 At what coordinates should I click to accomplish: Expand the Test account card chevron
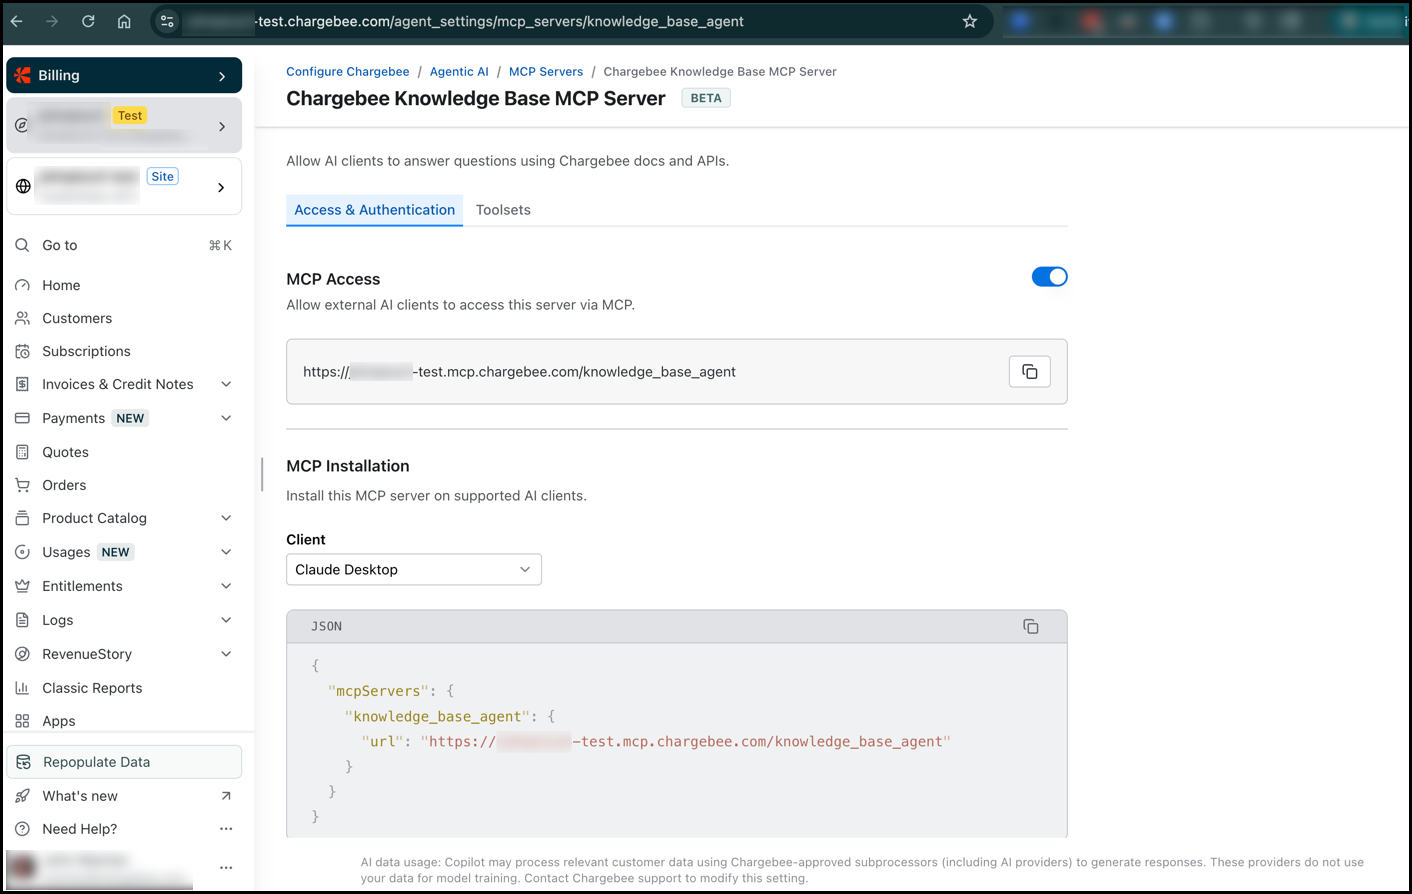pyautogui.click(x=222, y=126)
